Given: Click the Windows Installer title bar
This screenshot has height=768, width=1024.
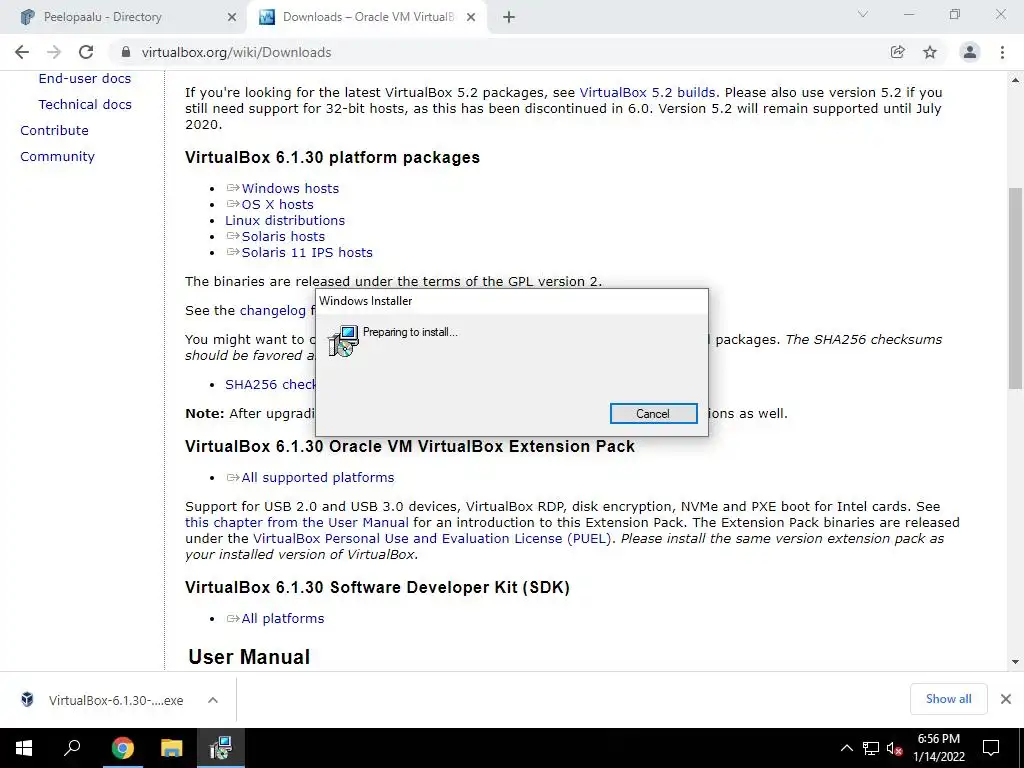Looking at the screenshot, I should [511, 301].
